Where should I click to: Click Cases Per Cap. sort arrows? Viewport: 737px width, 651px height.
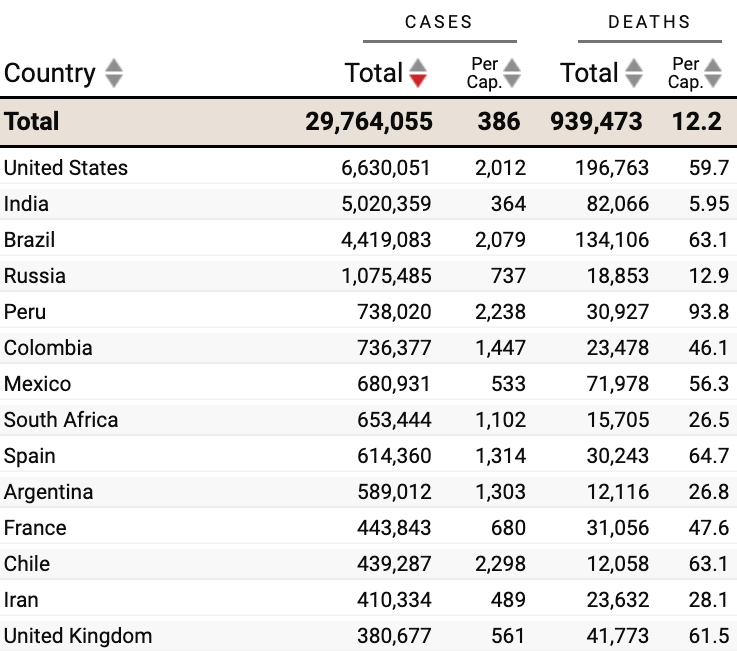[512, 73]
